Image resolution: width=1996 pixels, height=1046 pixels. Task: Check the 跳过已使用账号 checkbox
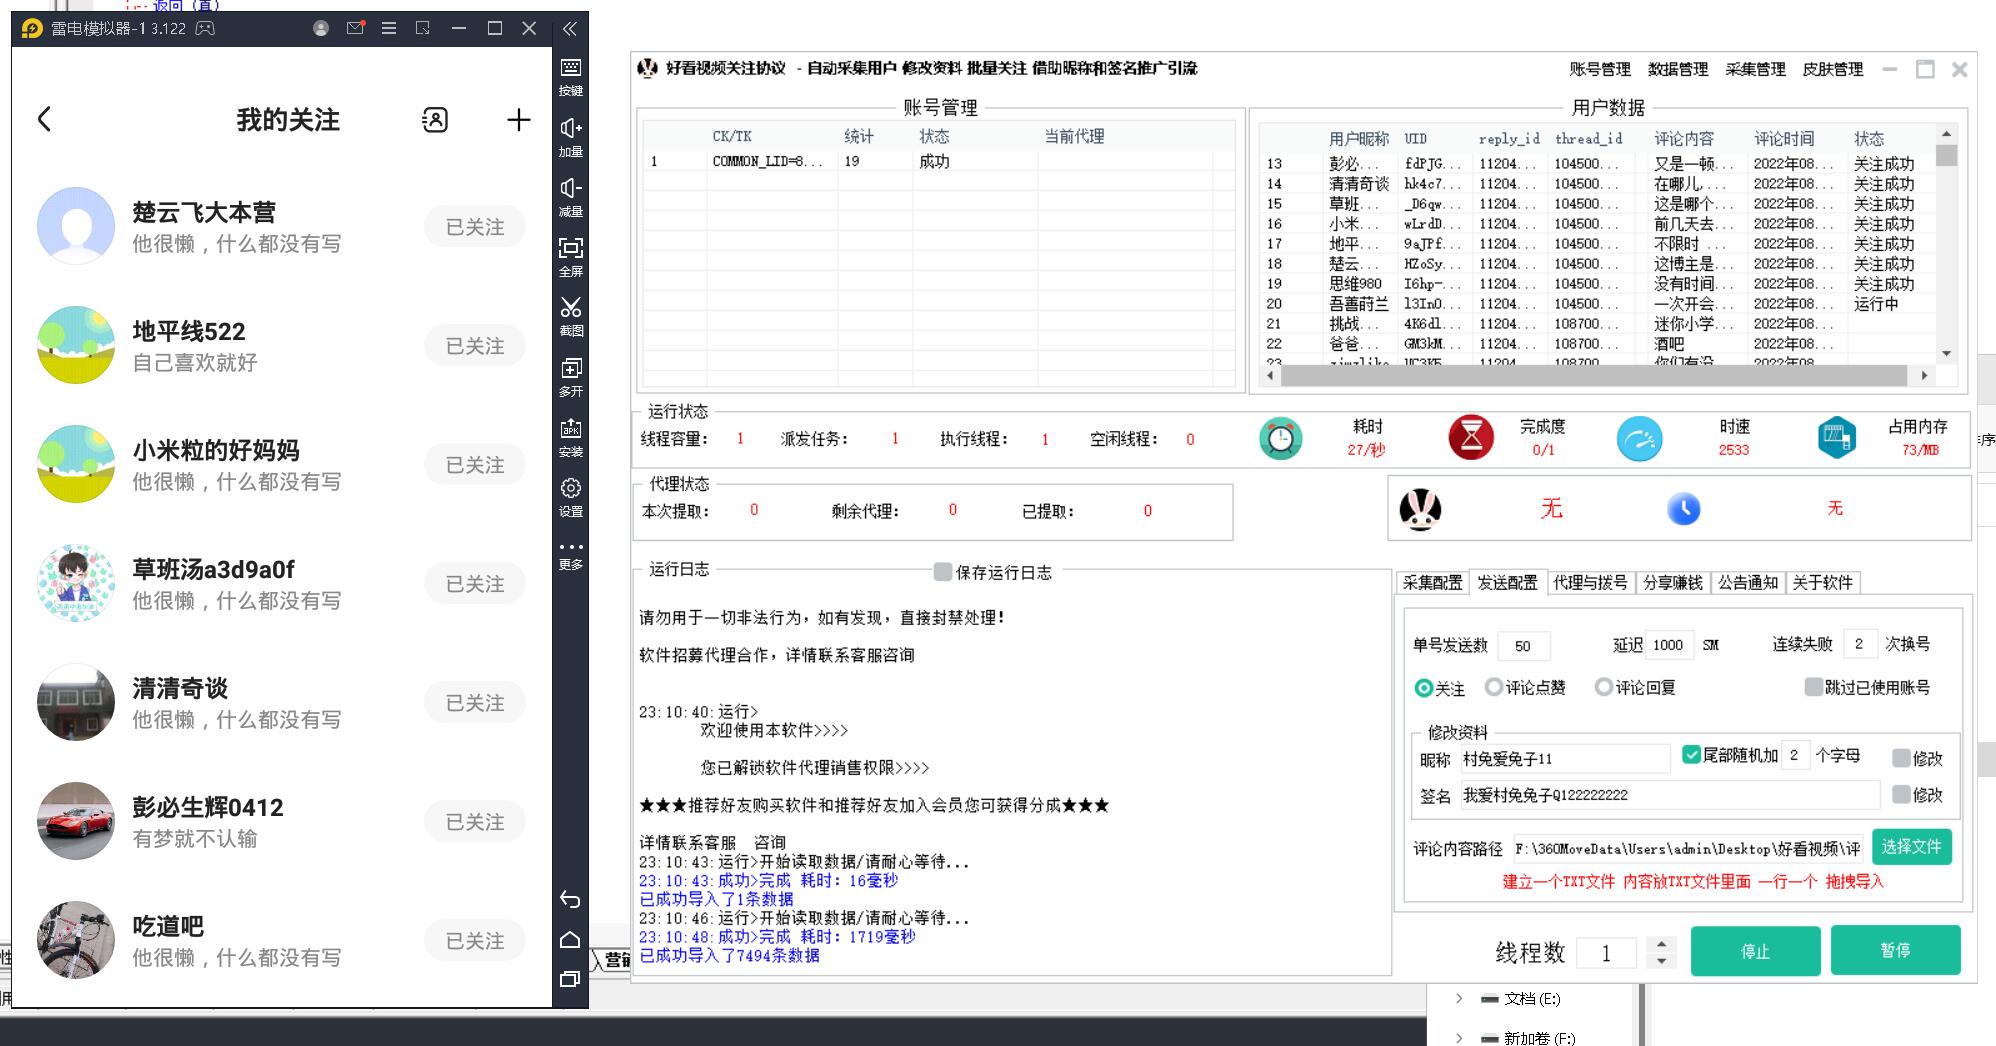[1813, 687]
